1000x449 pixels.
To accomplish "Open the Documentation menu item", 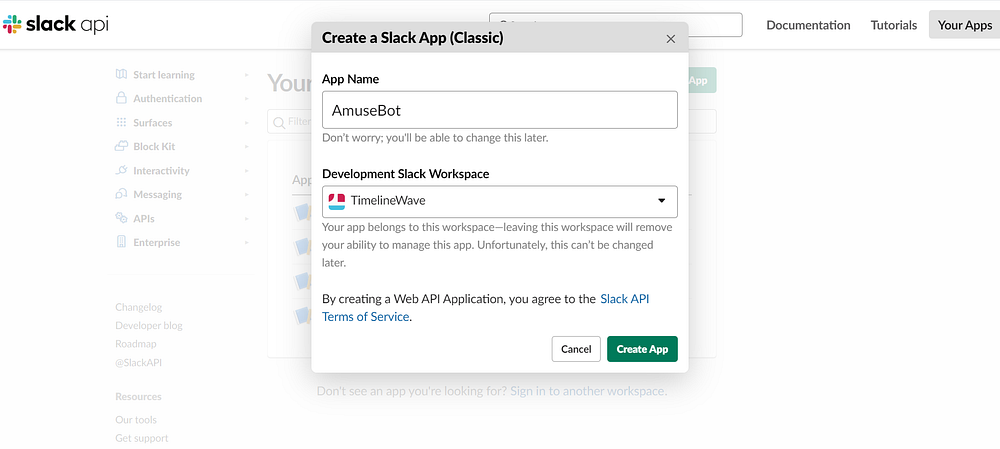I will pyautogui.click(x=808, y=25).
